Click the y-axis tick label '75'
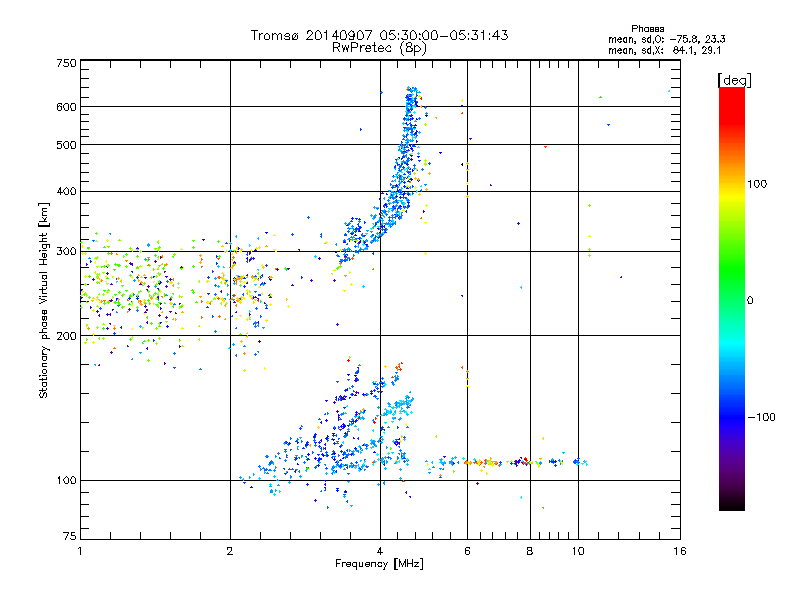Screen dimensions: 800x600 [70, 536]
